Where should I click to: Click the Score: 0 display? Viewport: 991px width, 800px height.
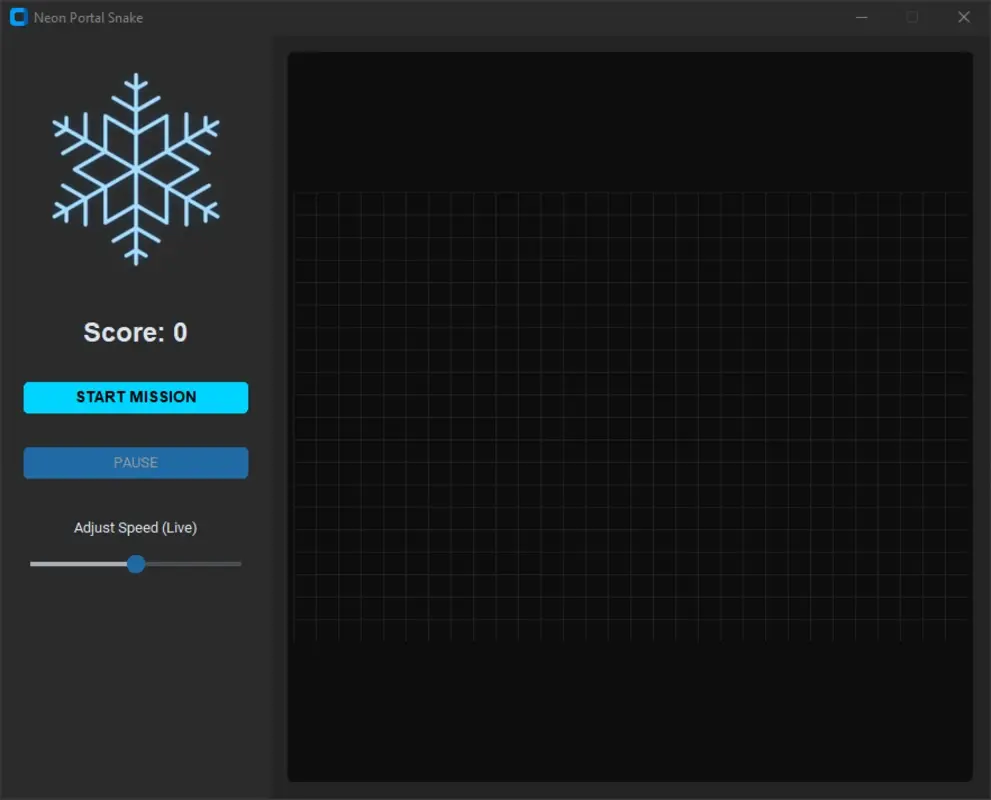point(134,332)
